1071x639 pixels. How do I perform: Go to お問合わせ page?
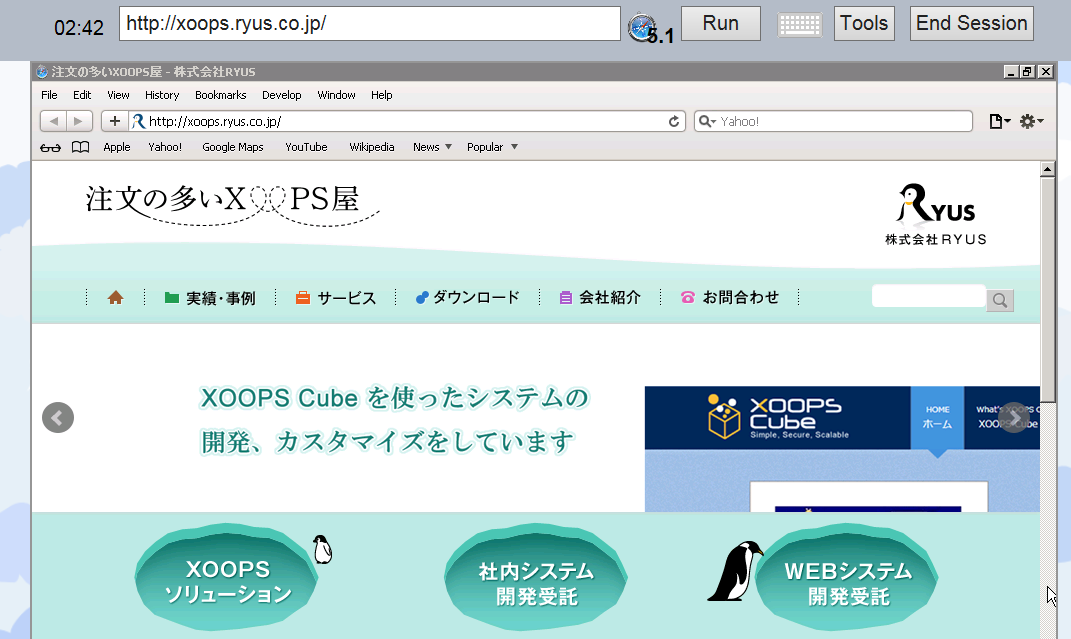(x=729, y=298)
